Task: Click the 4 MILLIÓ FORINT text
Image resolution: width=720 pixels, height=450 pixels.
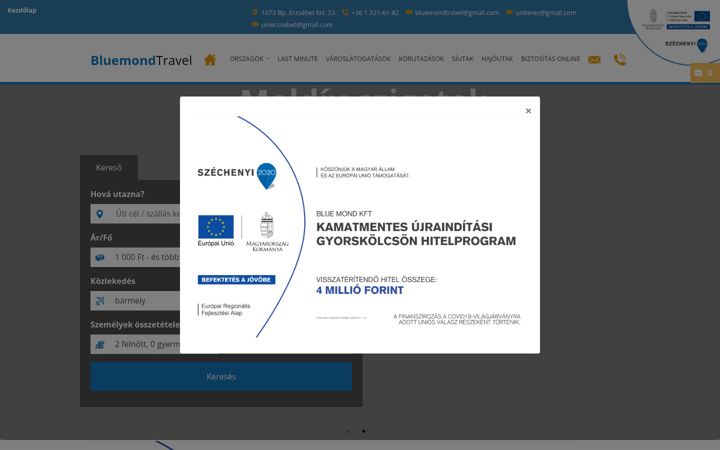Action: click(x=360, y=290)
